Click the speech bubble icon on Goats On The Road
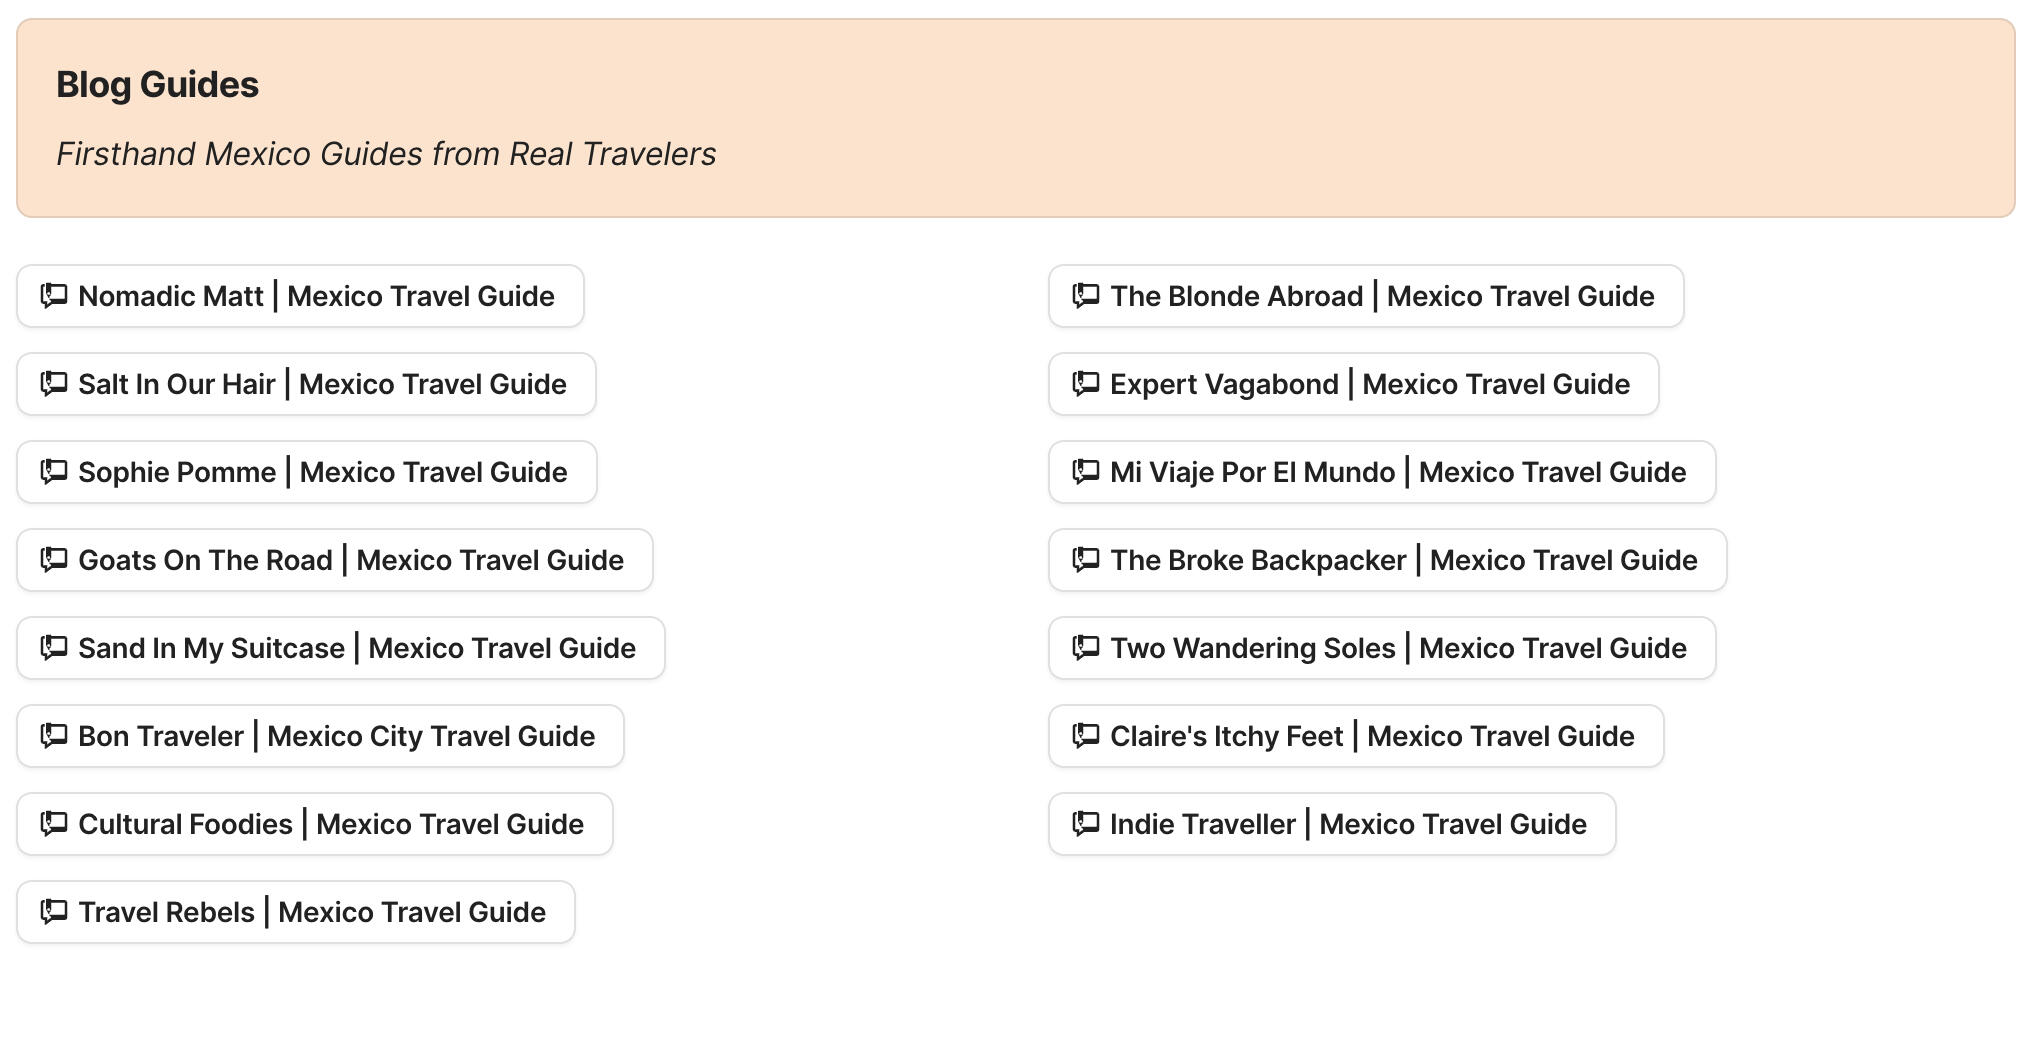This screenshot has width=2032, height=1056. 55,560
